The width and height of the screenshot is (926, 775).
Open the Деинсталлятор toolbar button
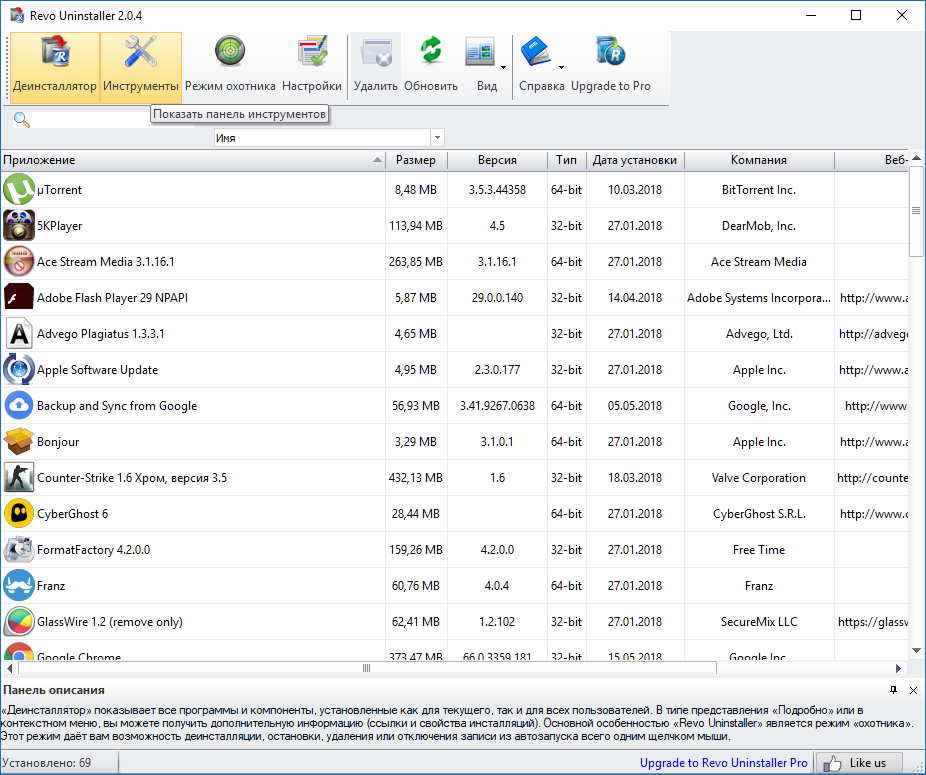pos(55,66)
